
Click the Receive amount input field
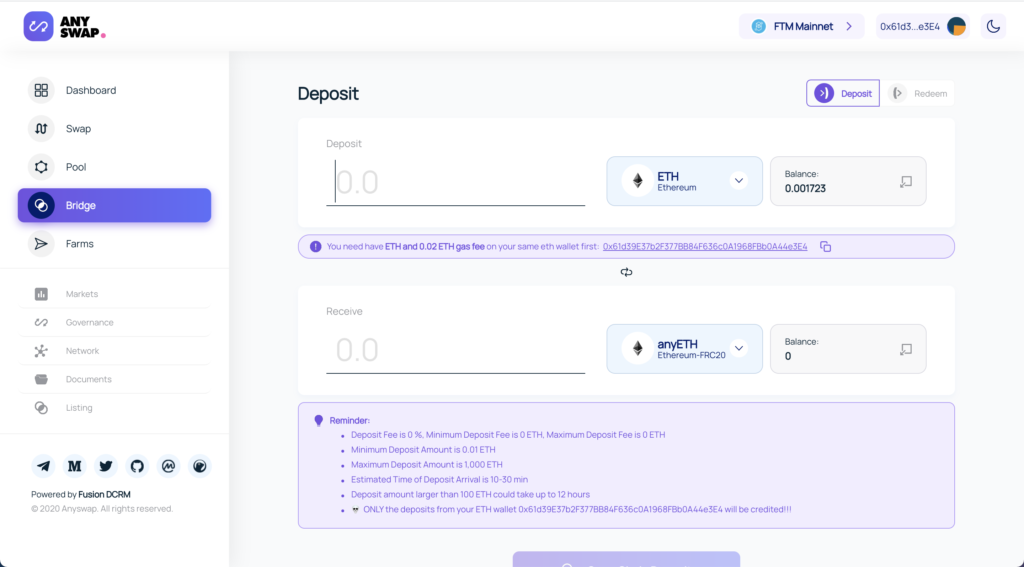(455, 349)
